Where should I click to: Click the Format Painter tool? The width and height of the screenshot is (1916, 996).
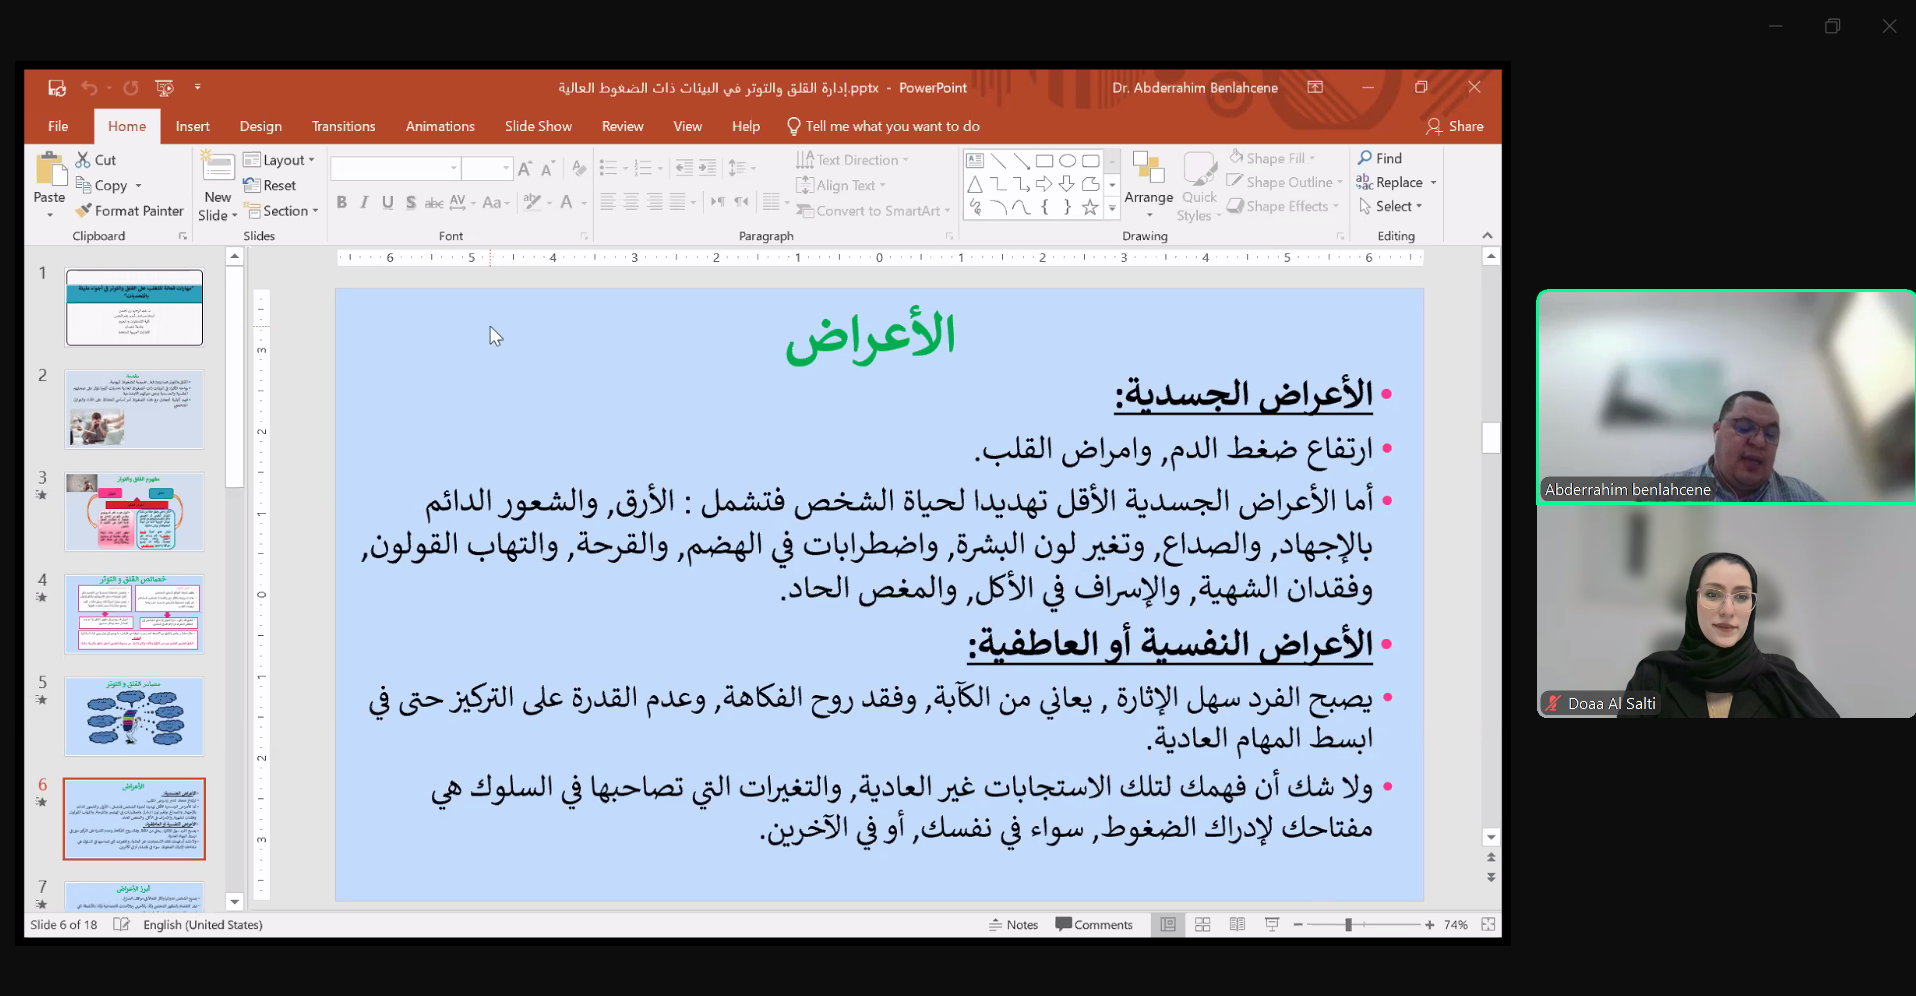pyautogui.click(x=129, y=211)
